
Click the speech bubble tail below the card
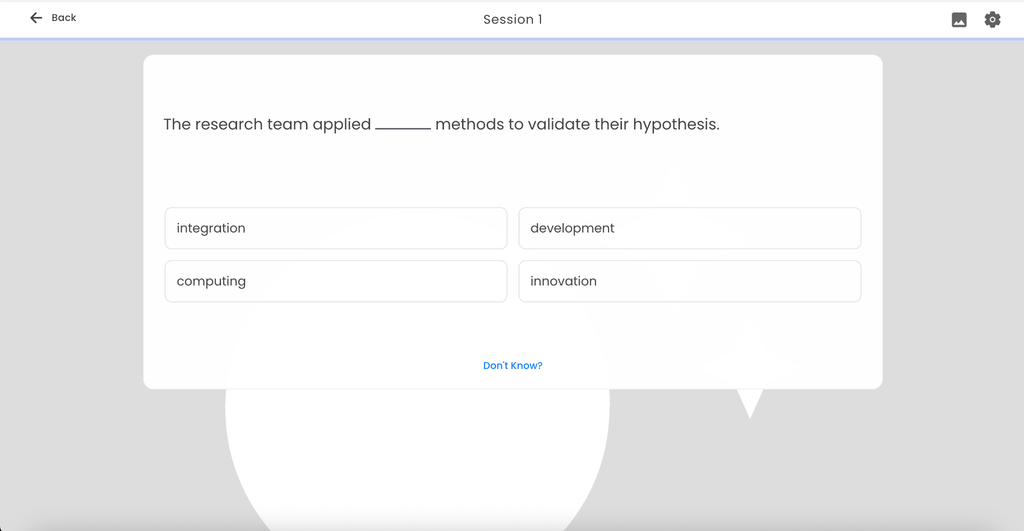click(x=750, y=403)
